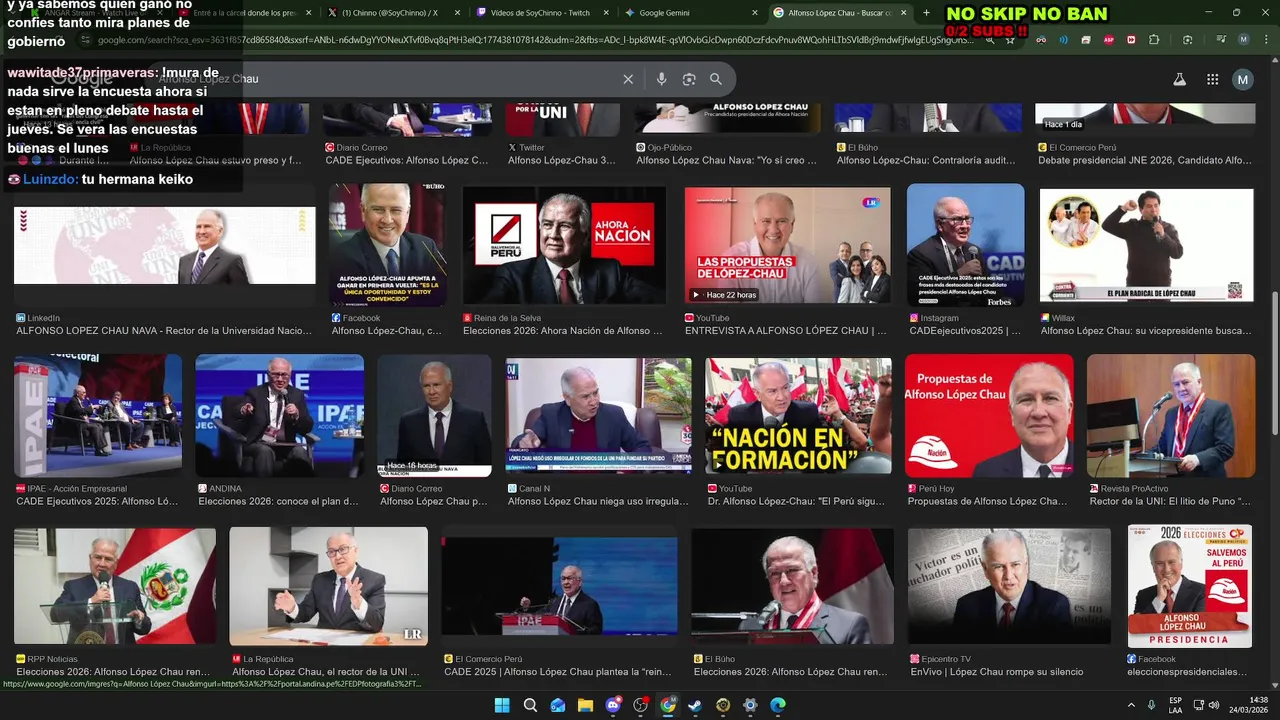Screen dimensions: 1280x720
Task: Open LinkedIn ALFONSO LOPEZ CHAU NAVA Rector image
Action: (165, 246)
